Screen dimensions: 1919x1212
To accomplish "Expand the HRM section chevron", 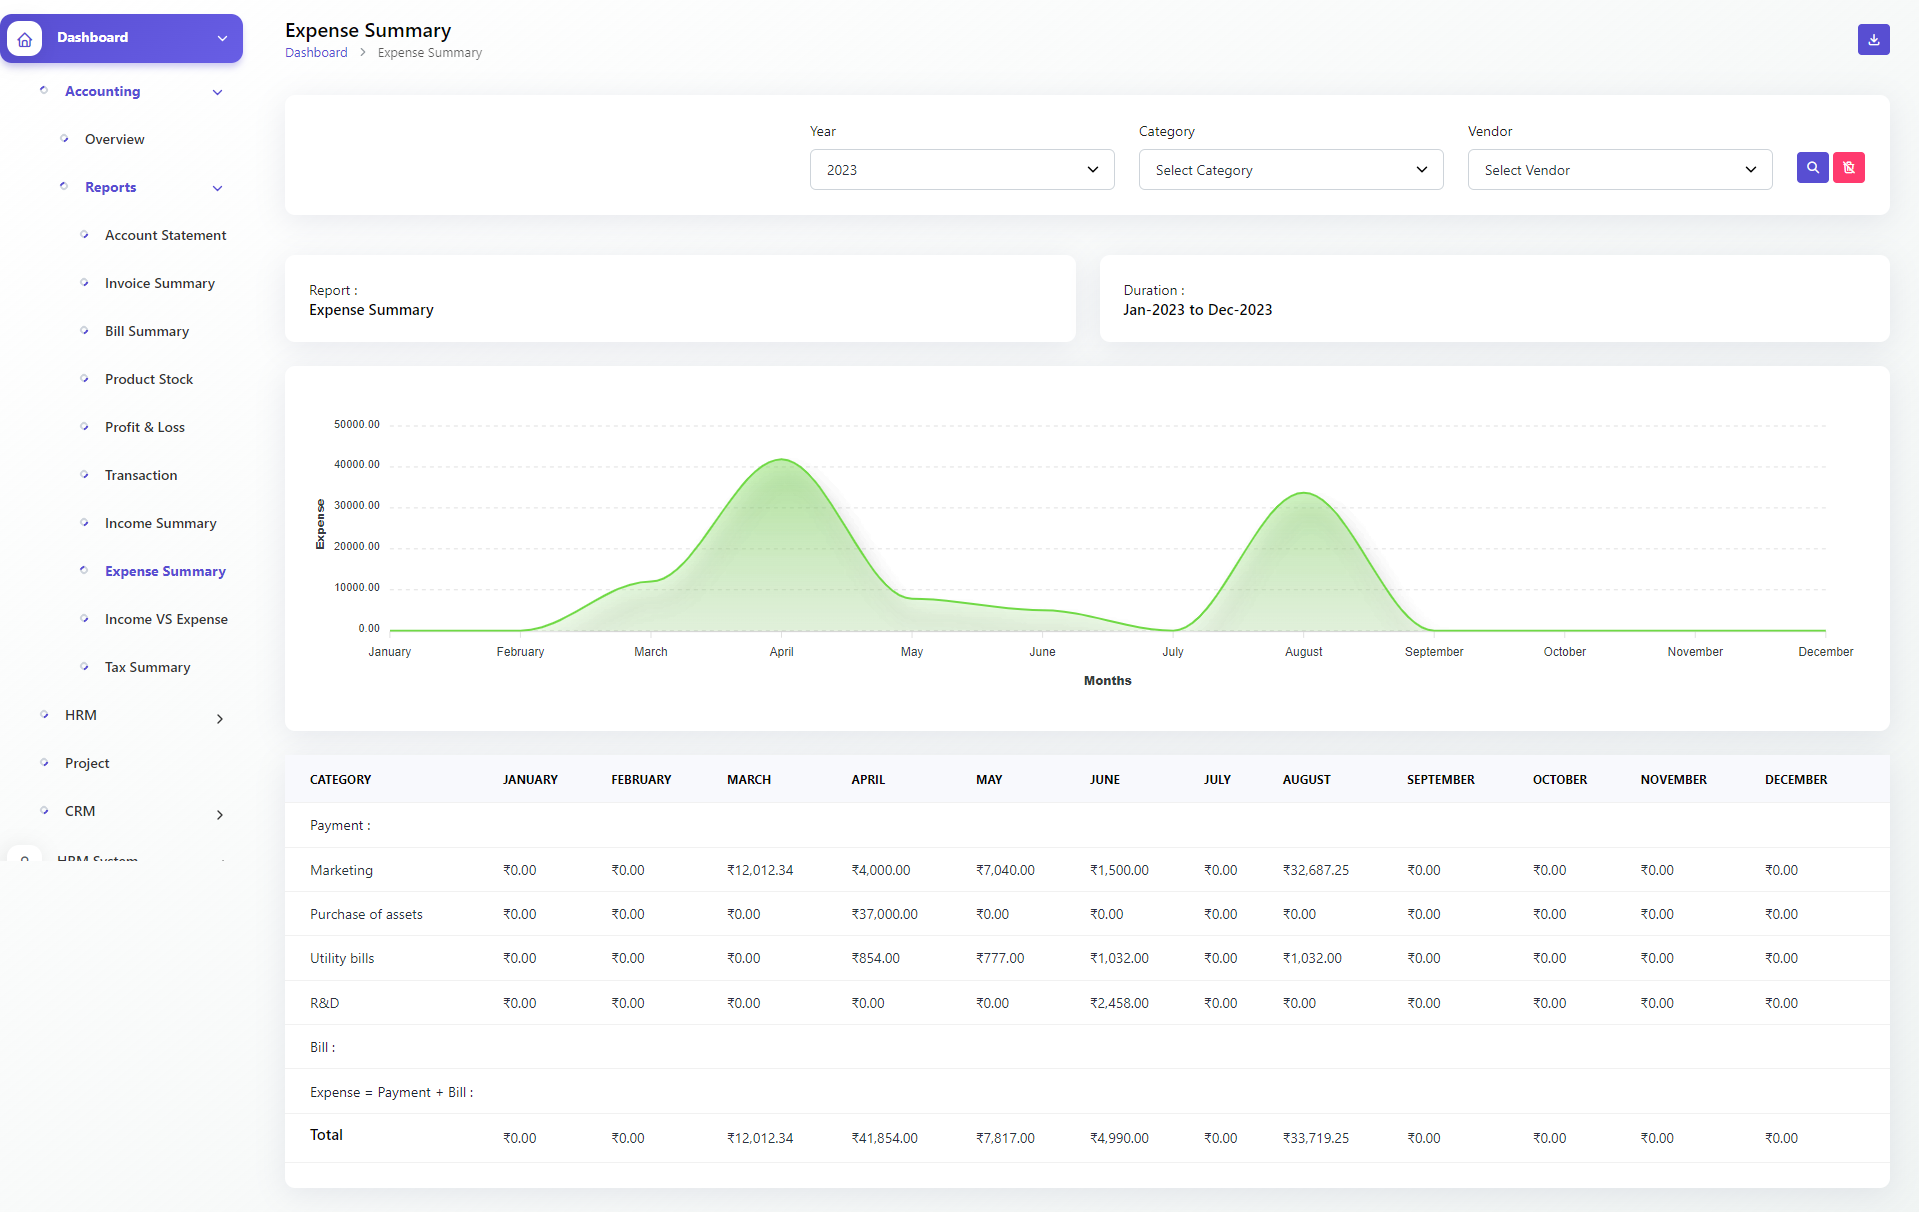I will coord(219,718).
